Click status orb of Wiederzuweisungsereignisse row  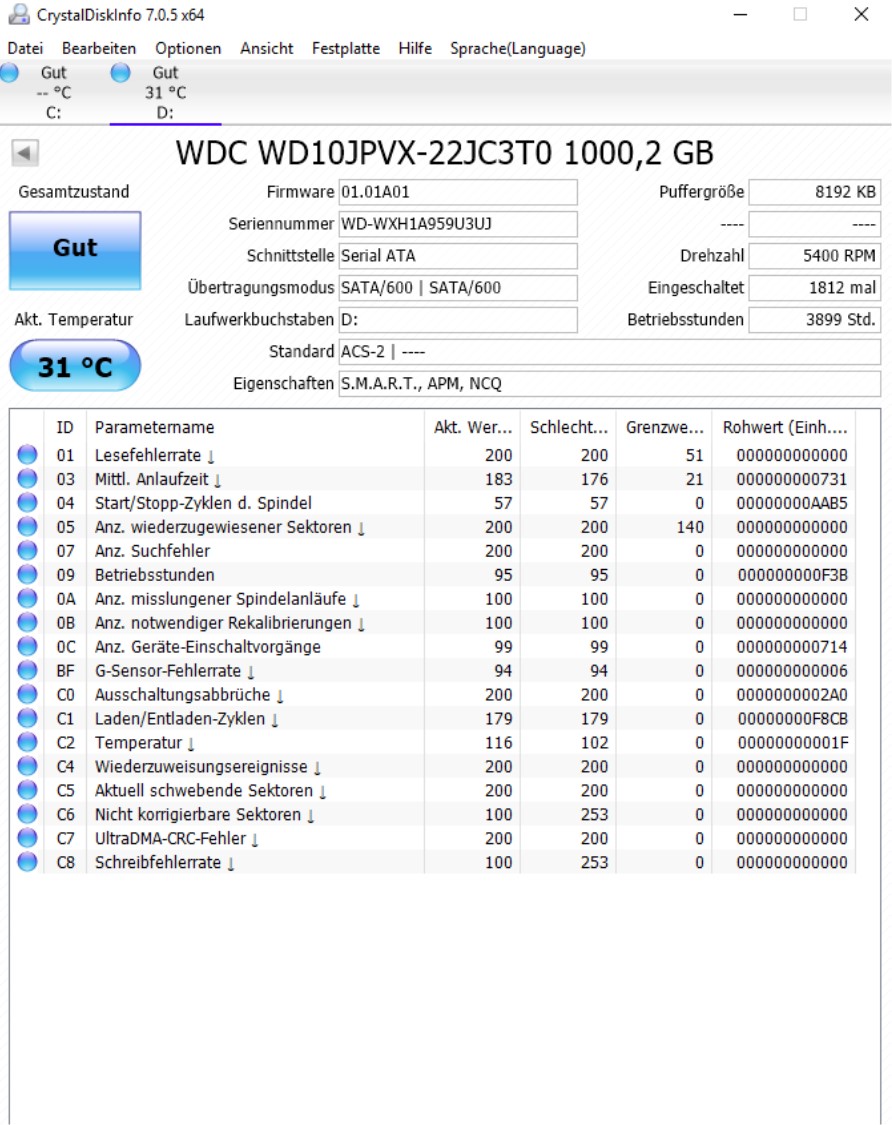[27, 766]
